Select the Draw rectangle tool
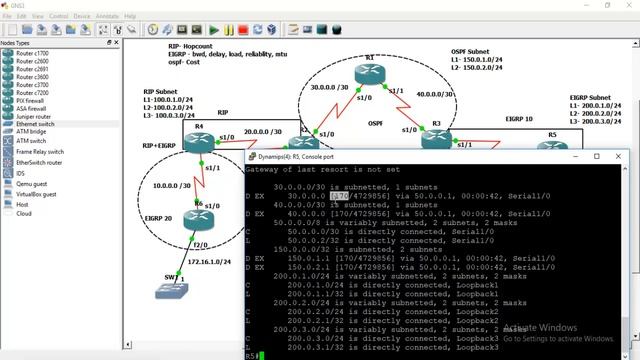Image resolution: width=640 pixels, height=360 pixels. coord(322,30)
